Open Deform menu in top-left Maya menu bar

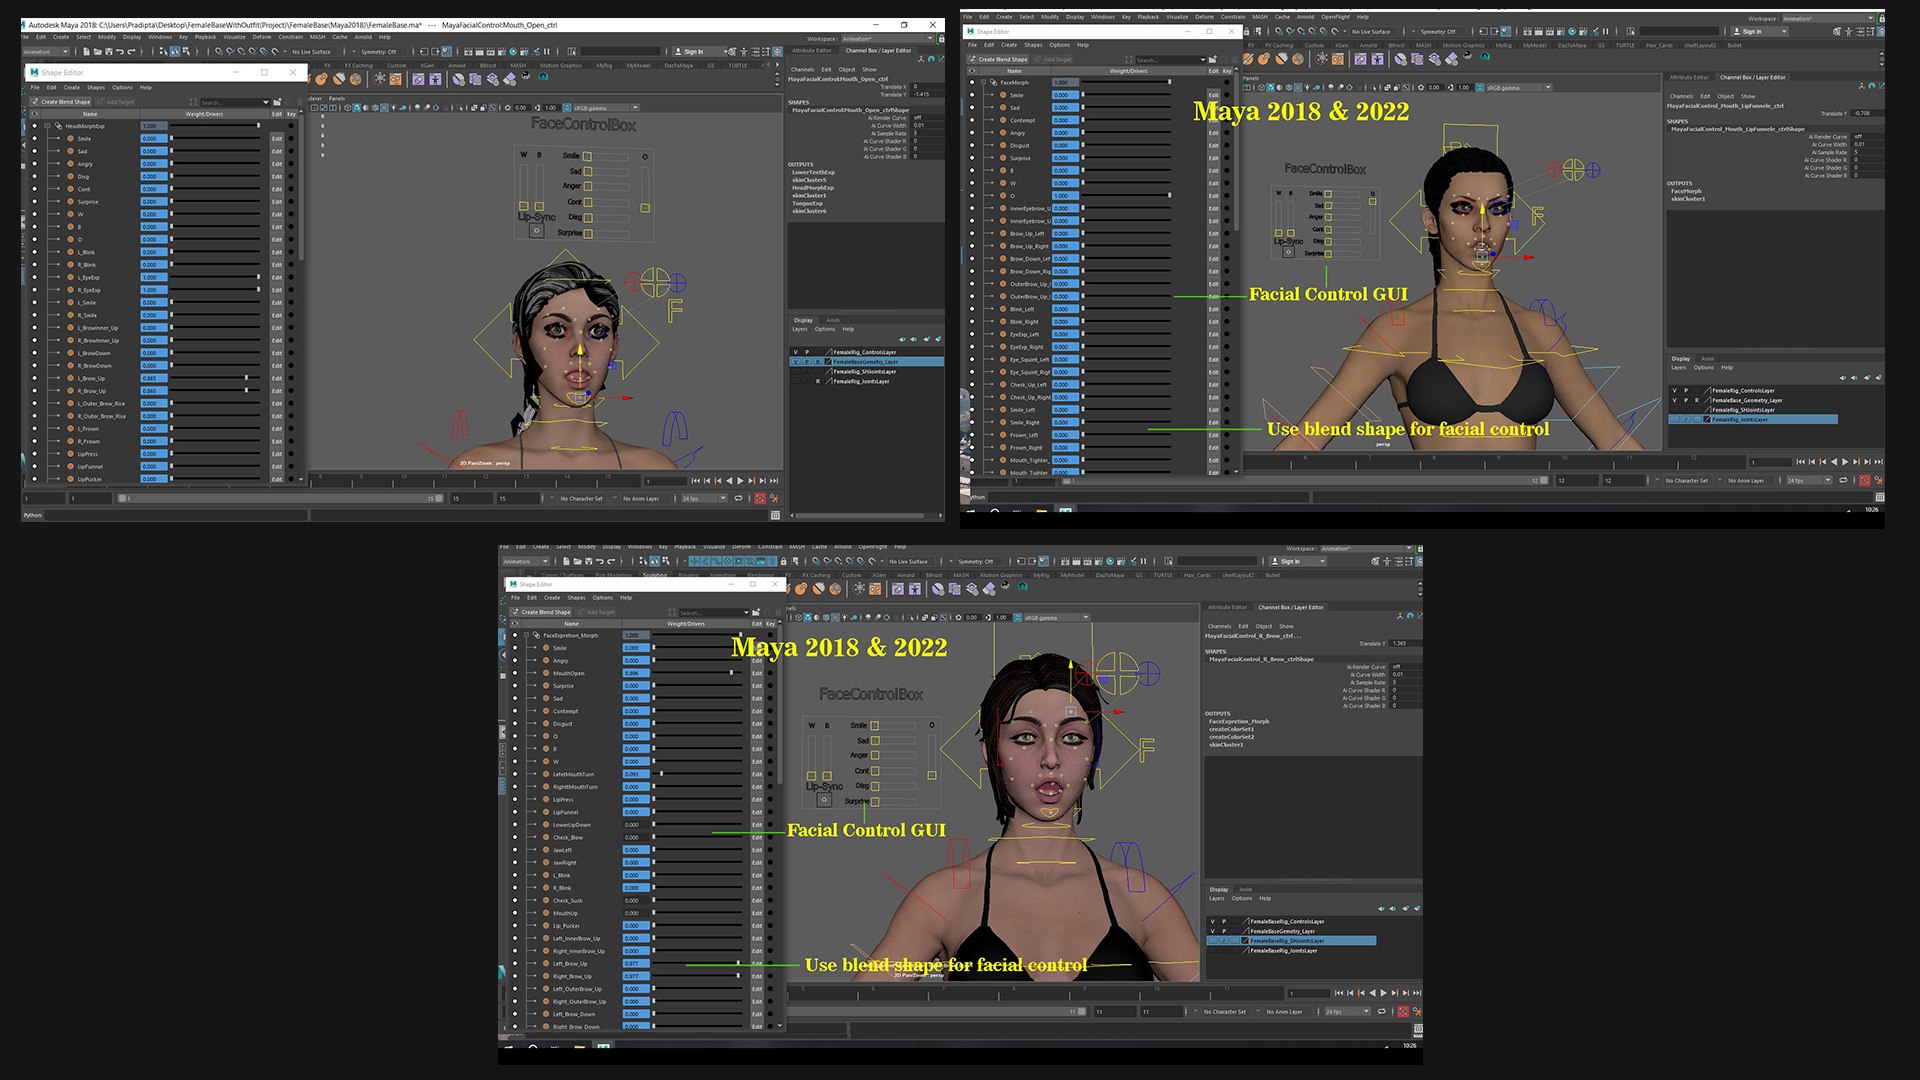tap(262, 37)
